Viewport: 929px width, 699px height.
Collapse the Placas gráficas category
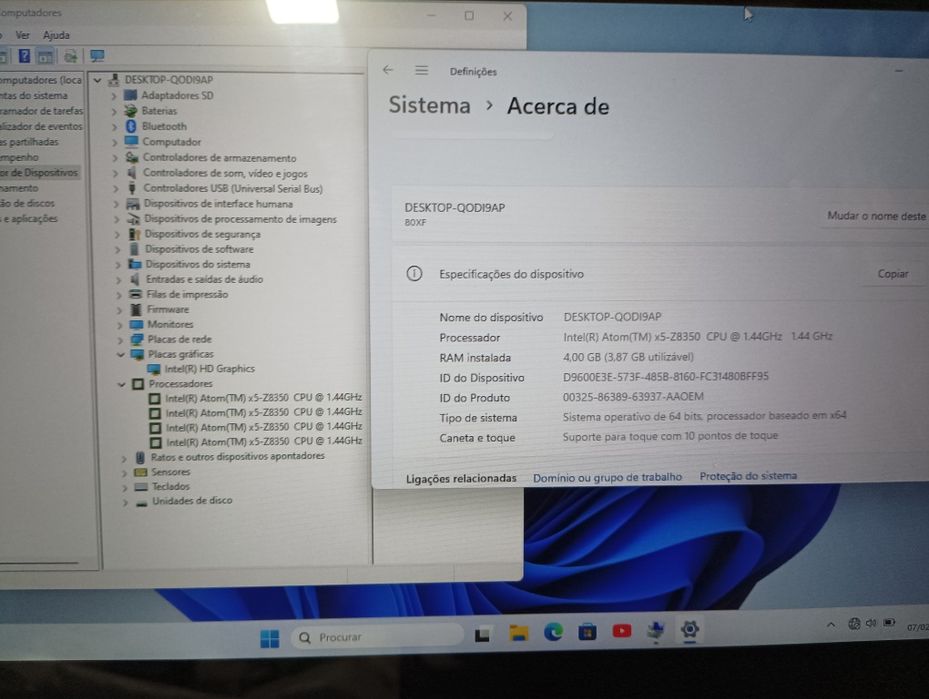[x=120, y=354]
